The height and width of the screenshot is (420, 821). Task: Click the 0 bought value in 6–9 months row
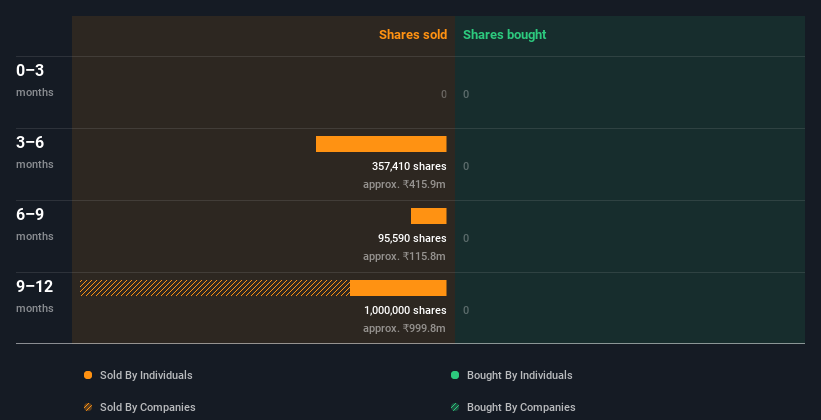point(466,238)
